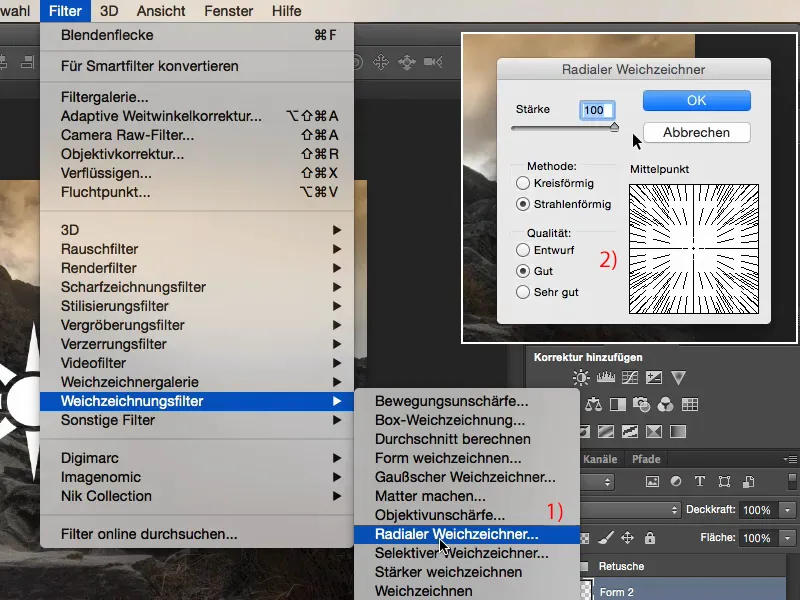Image resolution: width=800 pixels, height=600 pixels.
Task: Select Sehr gut quality option
Action: pos(523,292)
